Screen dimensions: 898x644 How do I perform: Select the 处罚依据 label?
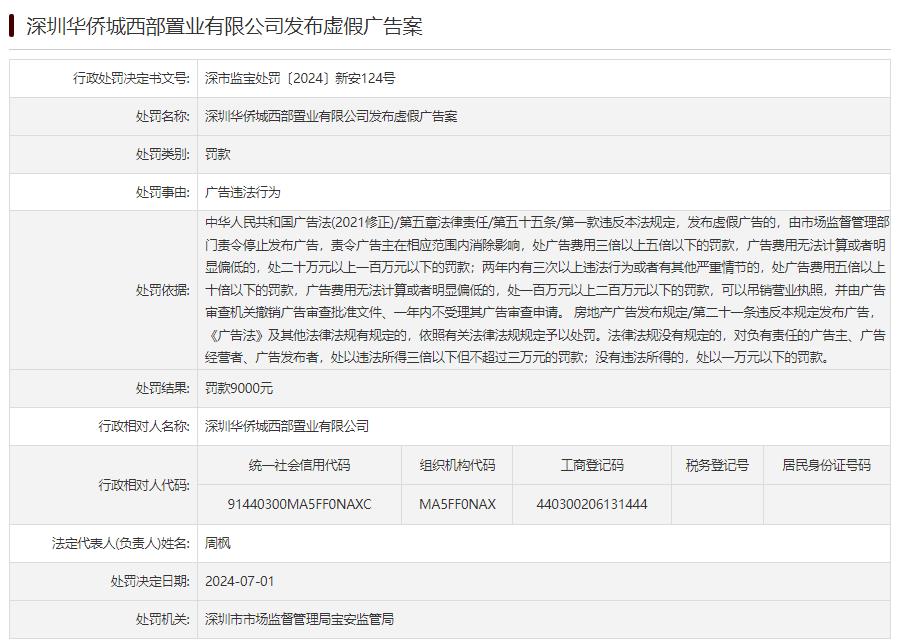point(163,290)
